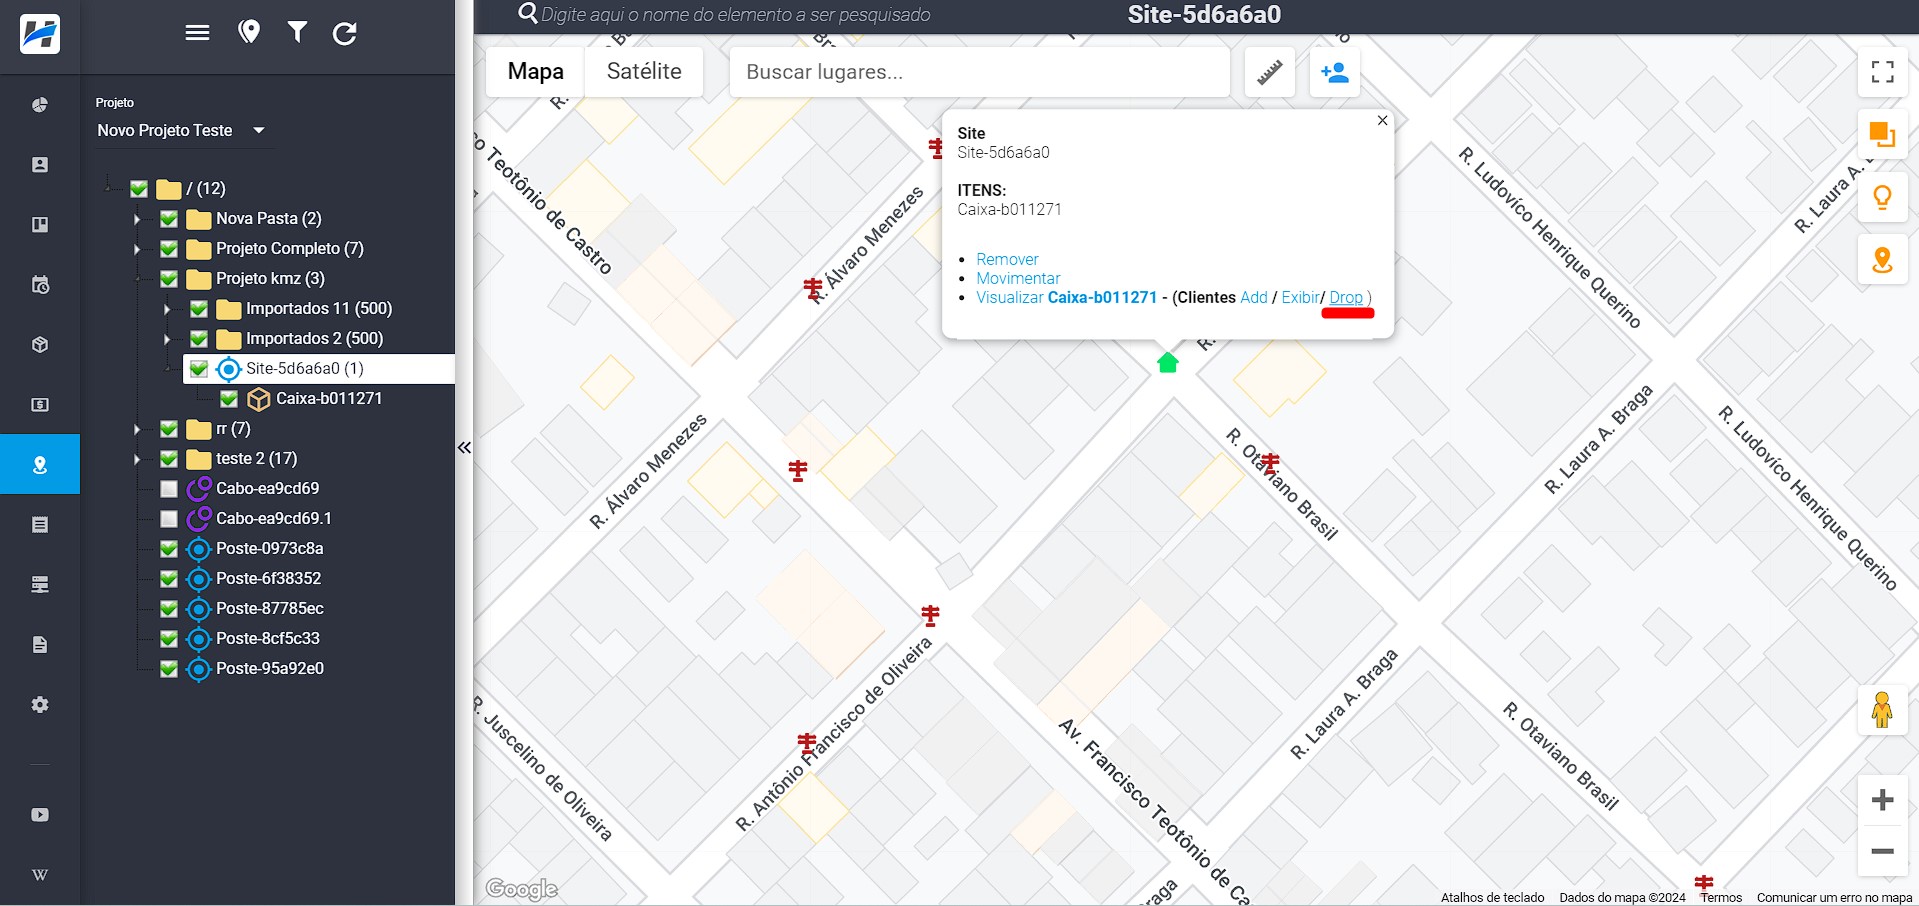Collapse the Projeto kmz (3) folder arrow
This screenshot has height=906, width=1919.
[137, 279]
